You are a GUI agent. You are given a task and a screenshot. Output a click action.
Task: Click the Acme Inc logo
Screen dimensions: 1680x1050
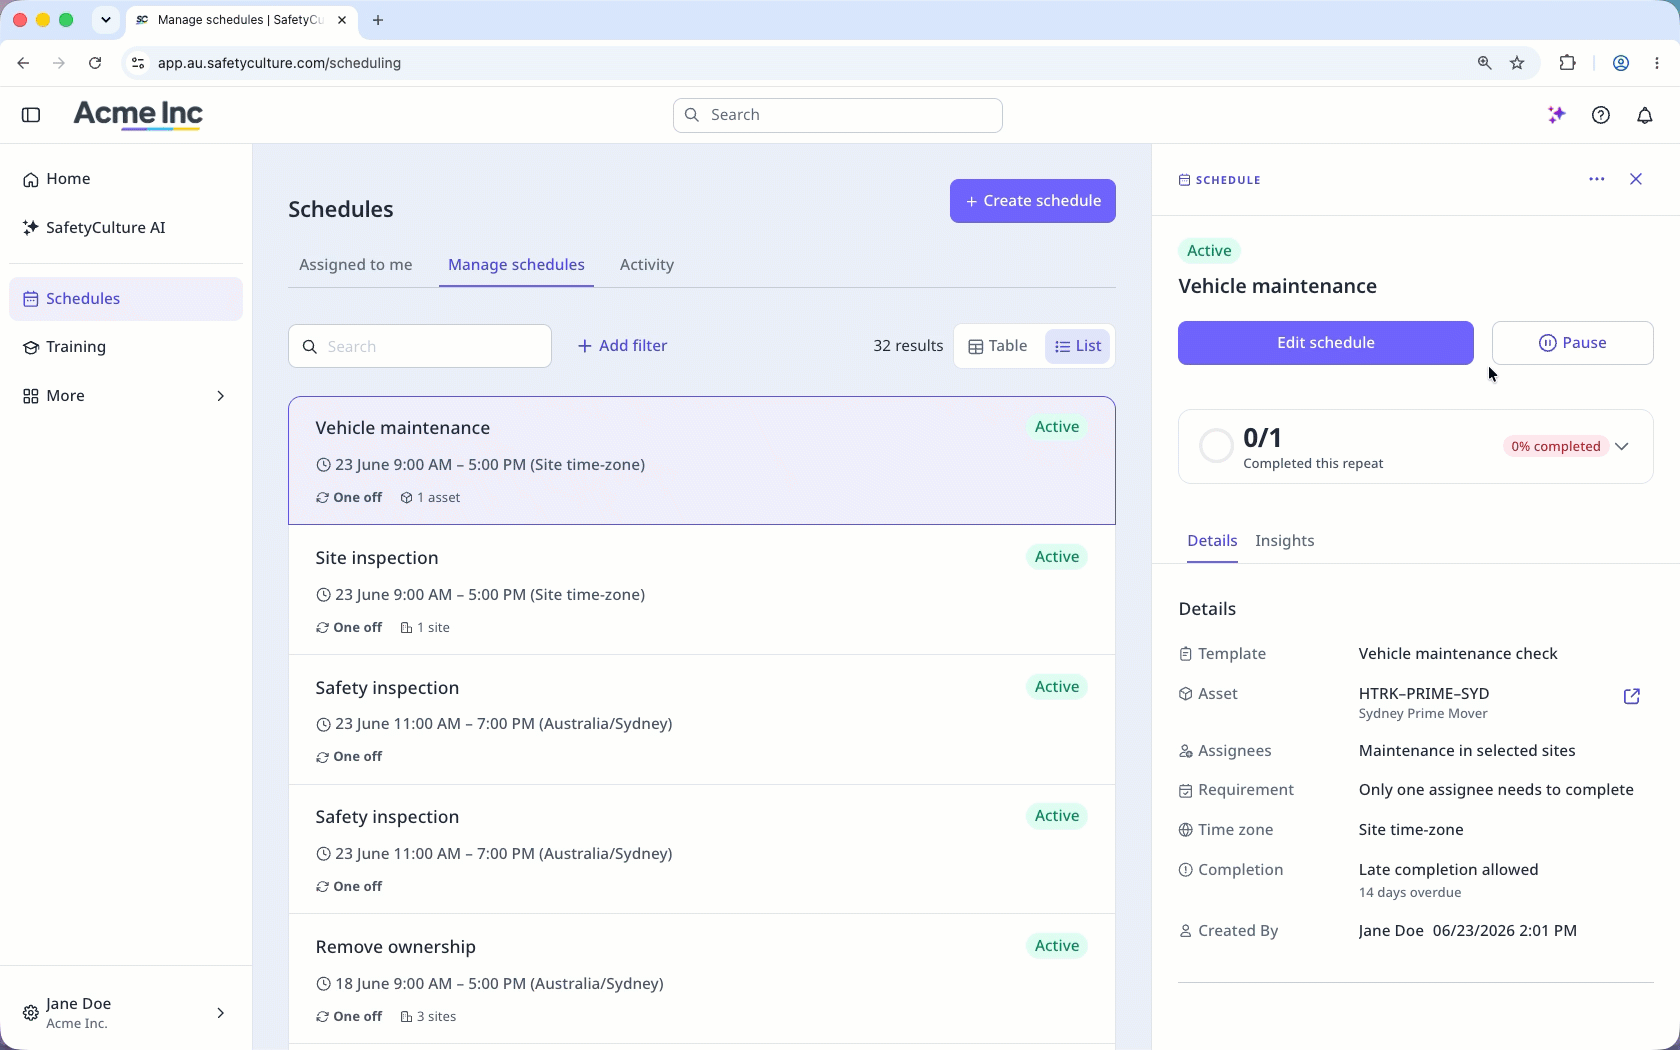[x=138, y=115]
